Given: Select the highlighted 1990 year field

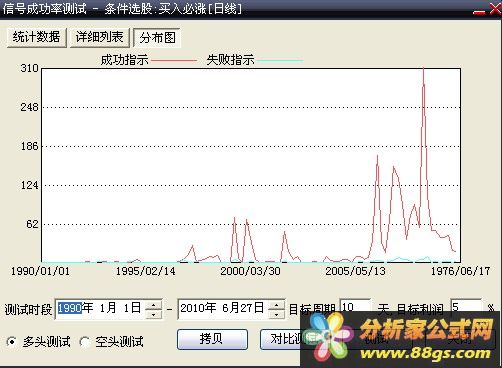Looking at the screenshot, I should 70,308.
